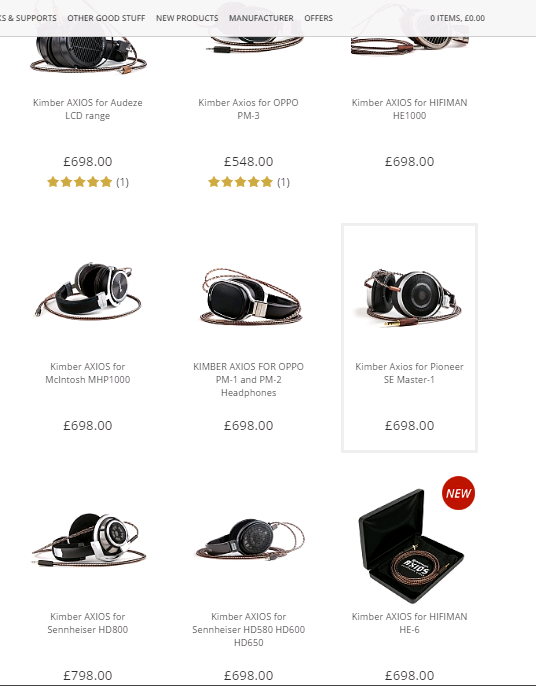
Task: Follow Kimber AXIOS for Audeze LCD link
Action: (88, 109)
